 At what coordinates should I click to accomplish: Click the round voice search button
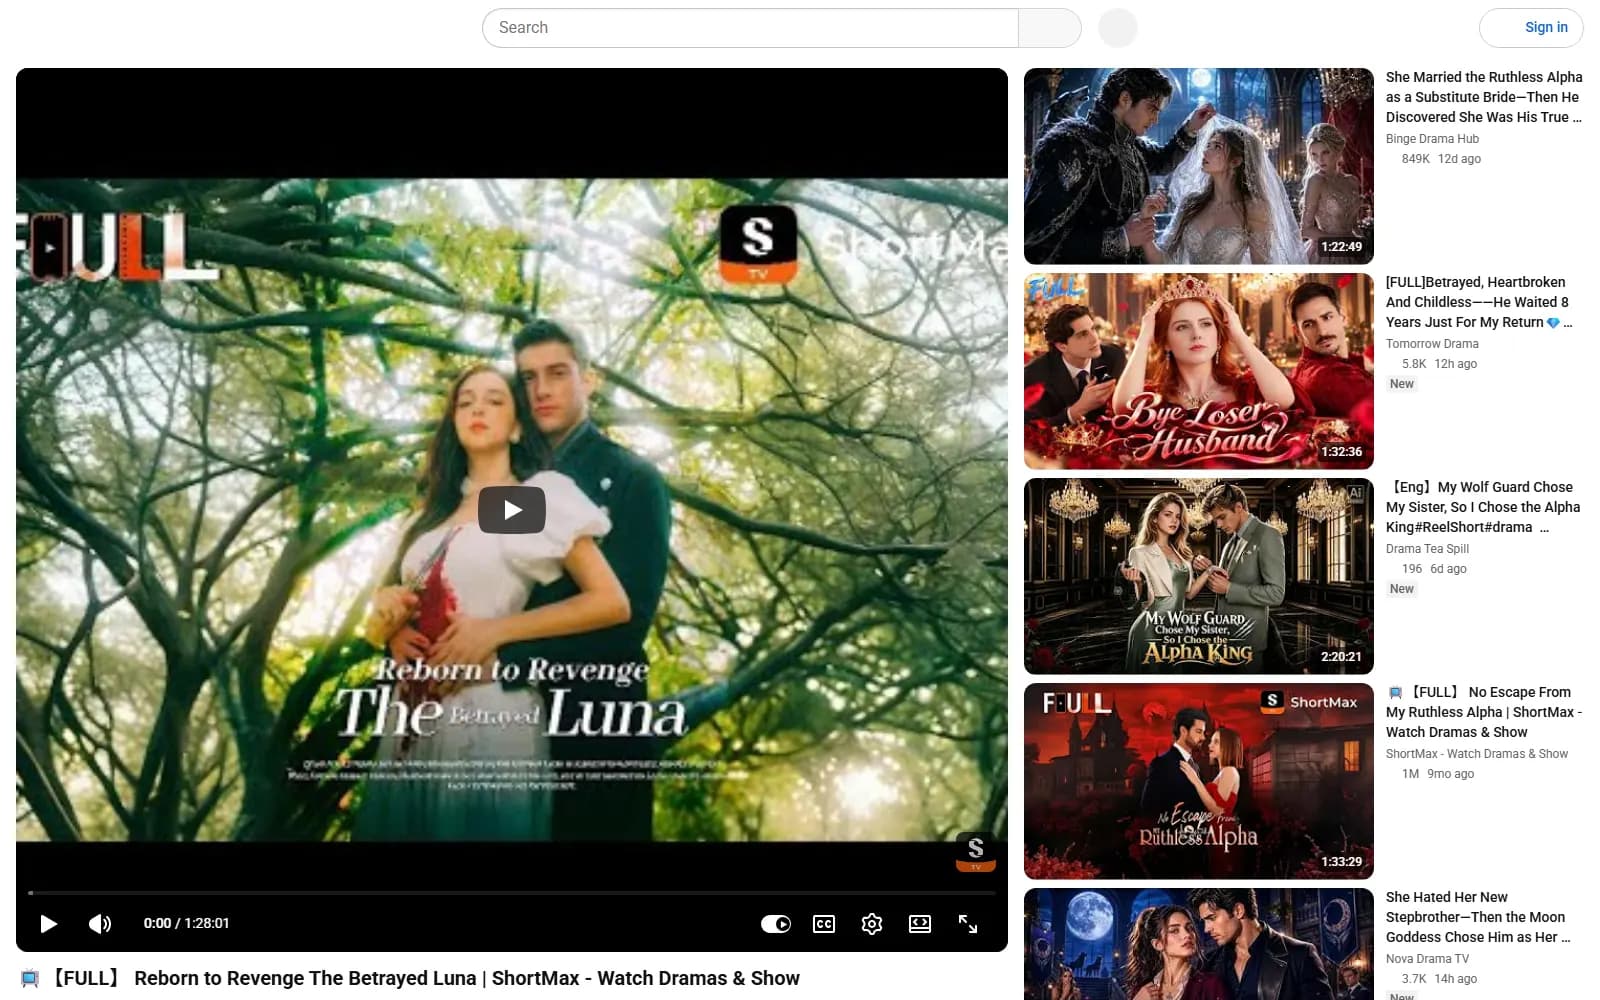click(x=1118, y=28)
